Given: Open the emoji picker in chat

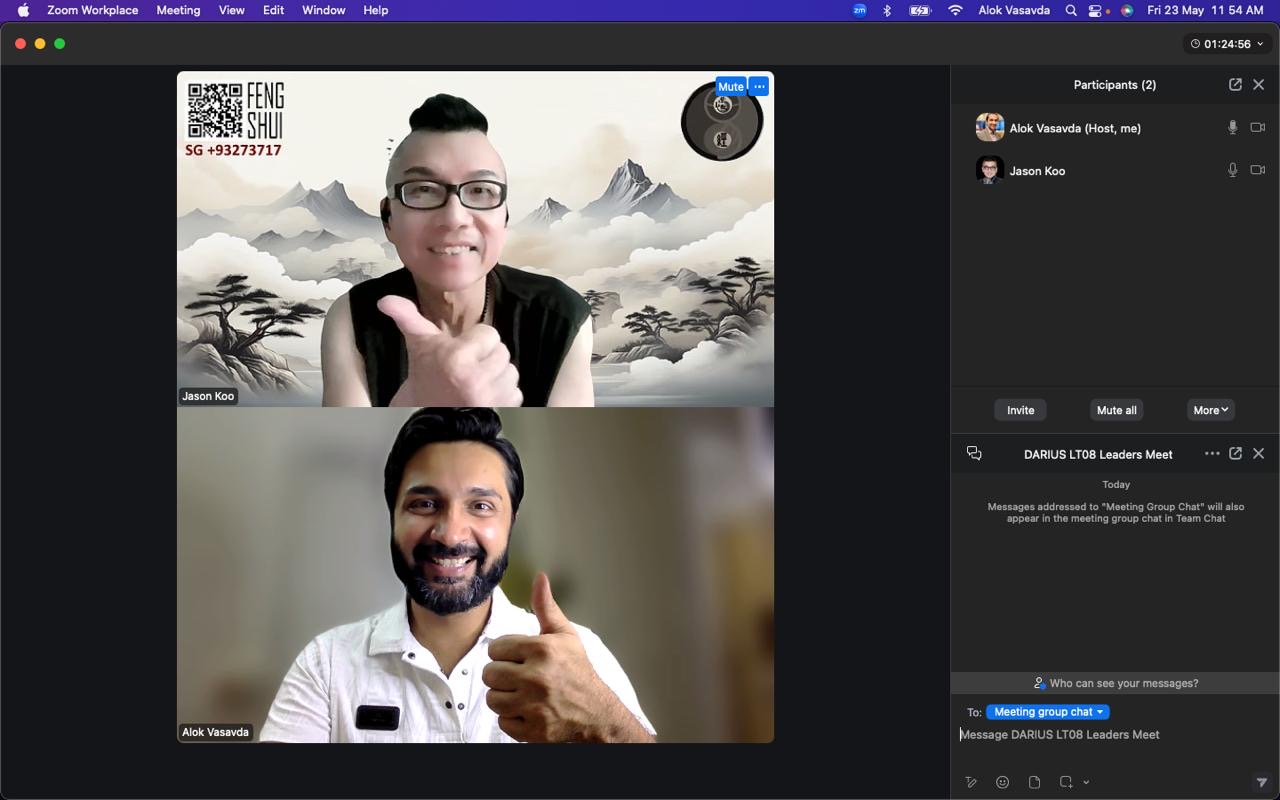Looking at the screenshot, I should [x=1002, y=782].
